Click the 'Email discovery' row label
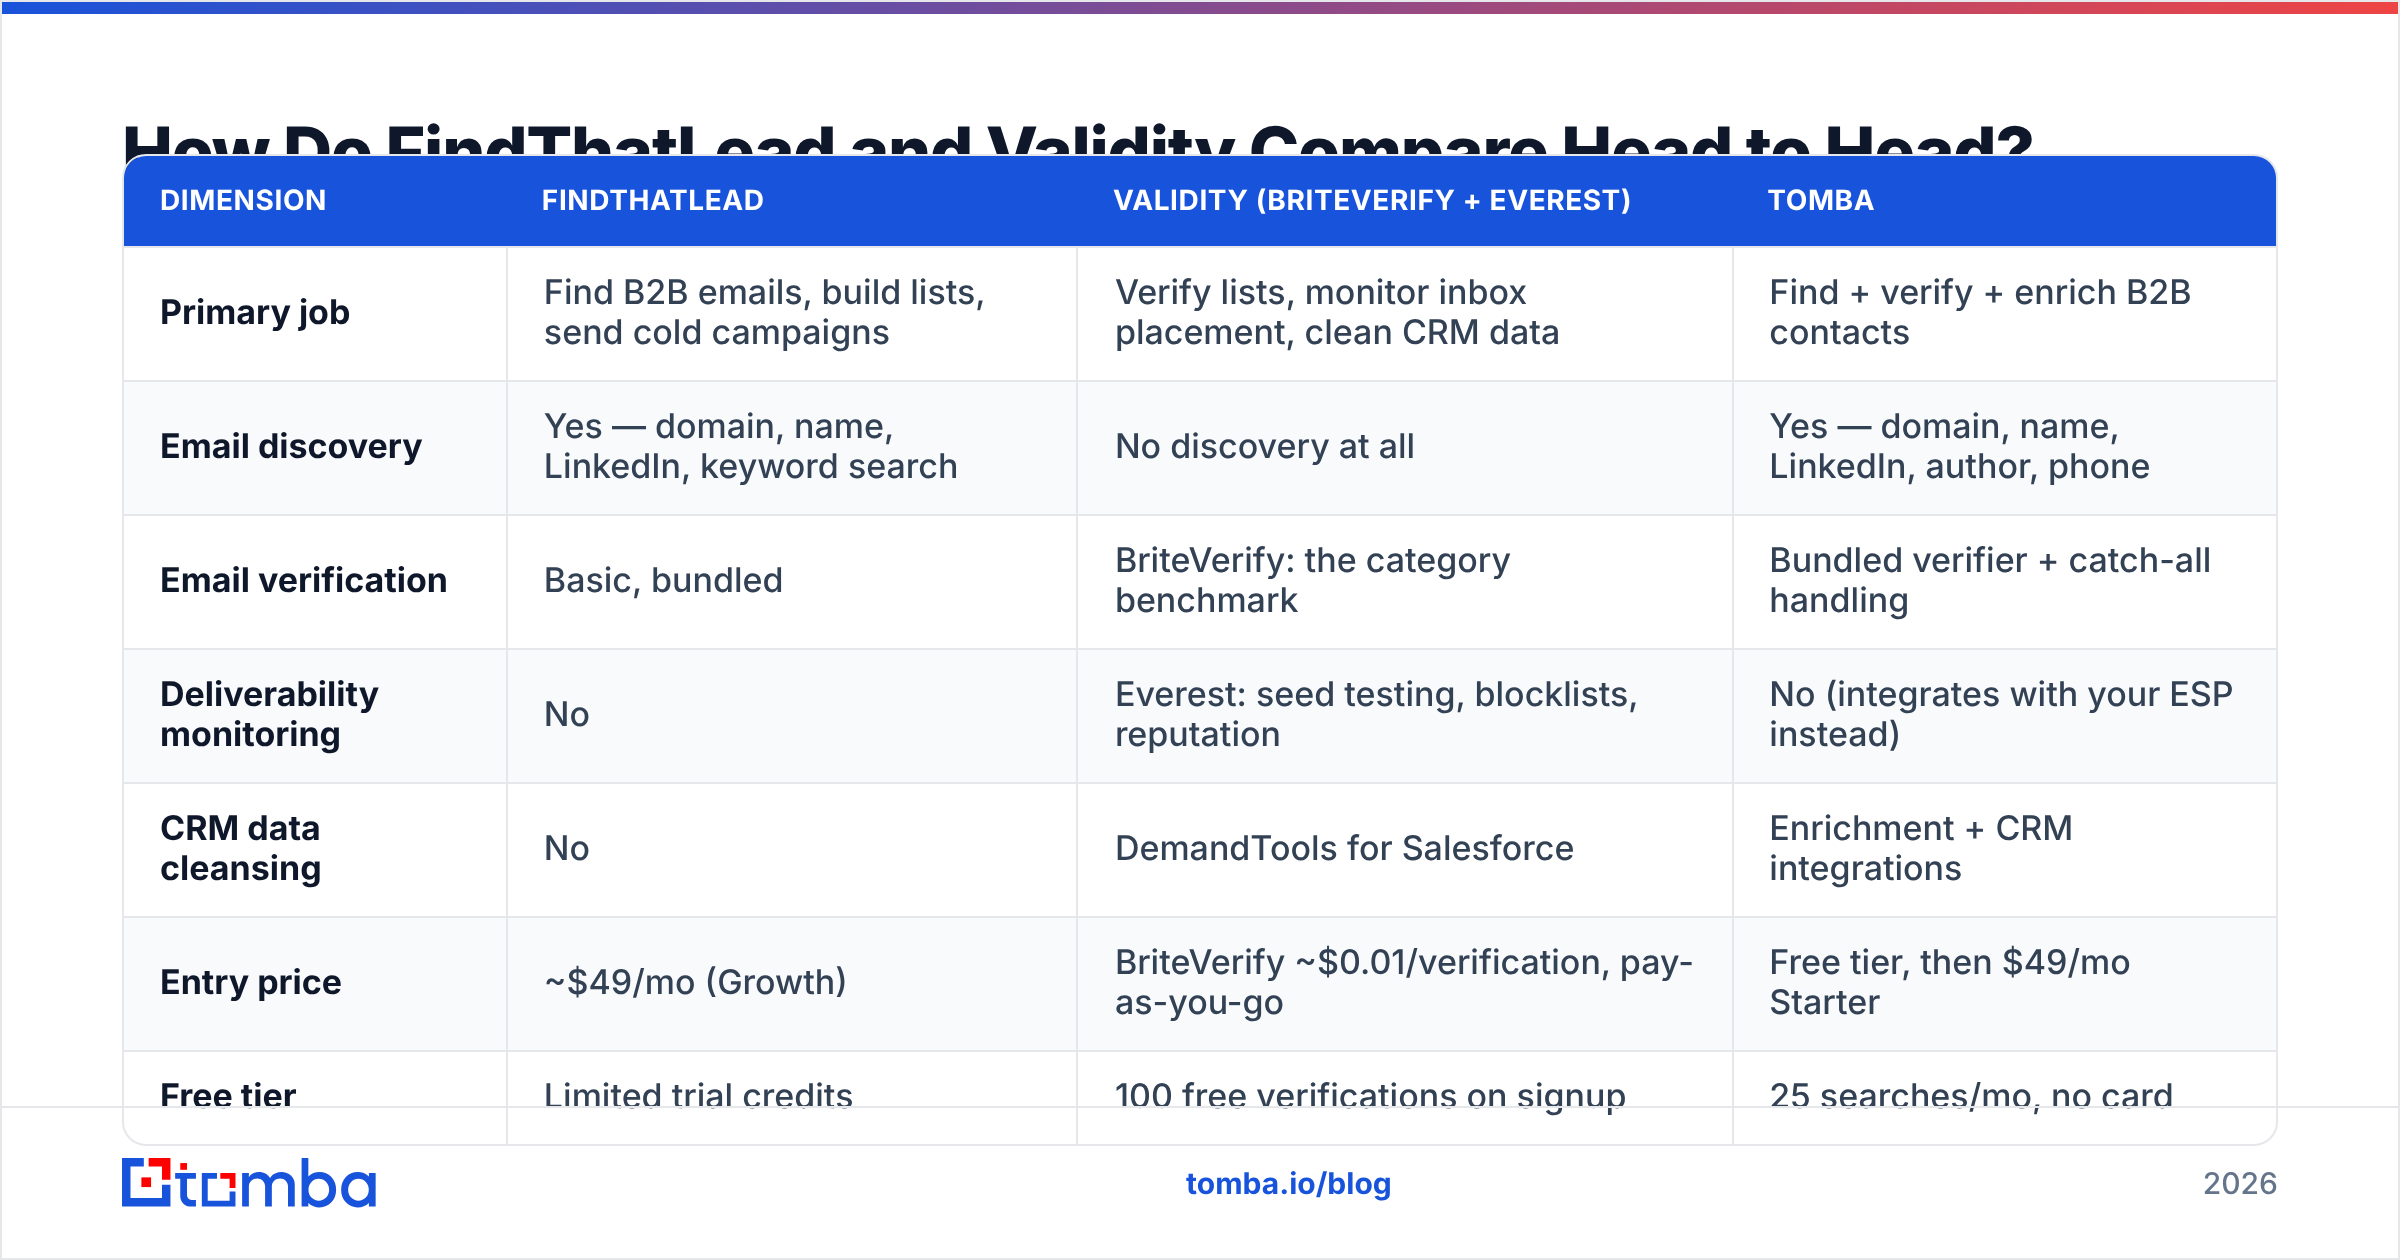 click(291, 447)
